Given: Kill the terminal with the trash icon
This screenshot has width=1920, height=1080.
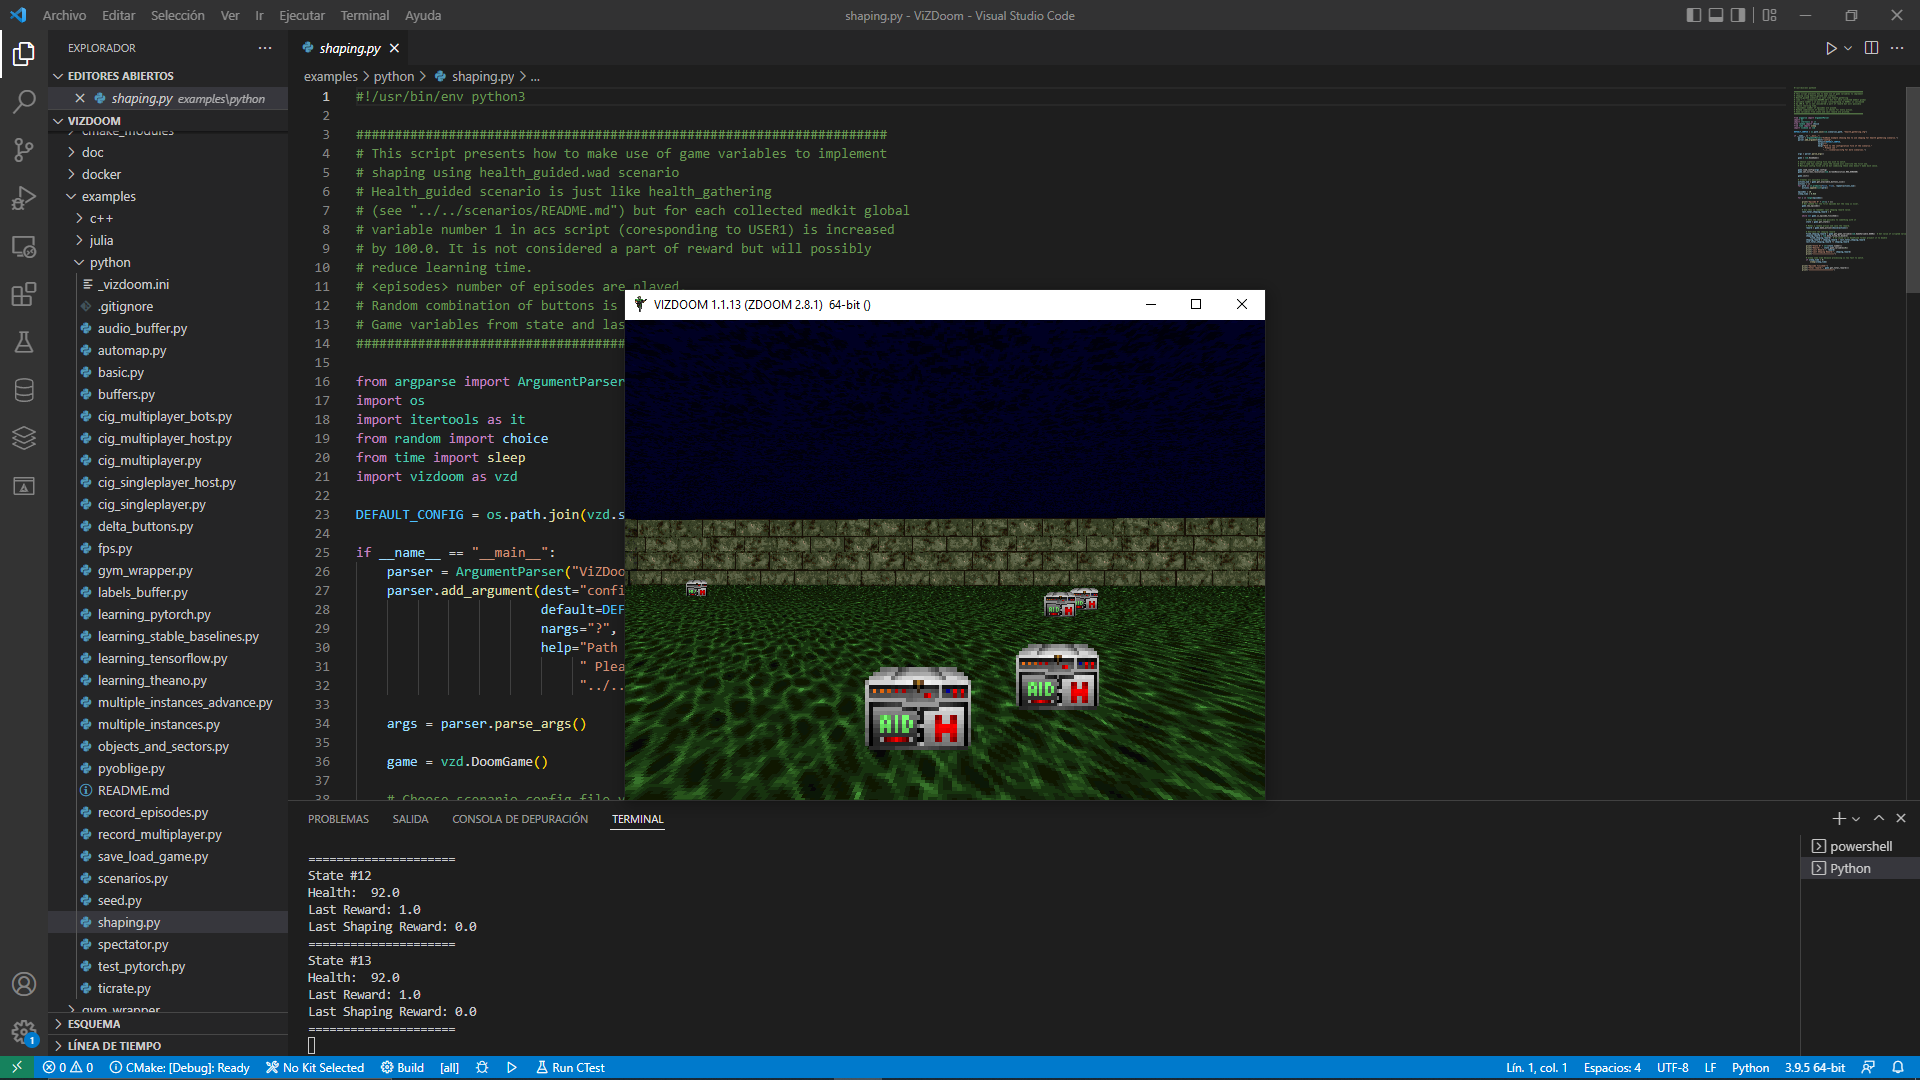Looking at the screenshot, I should click(x=1899, y=818).
